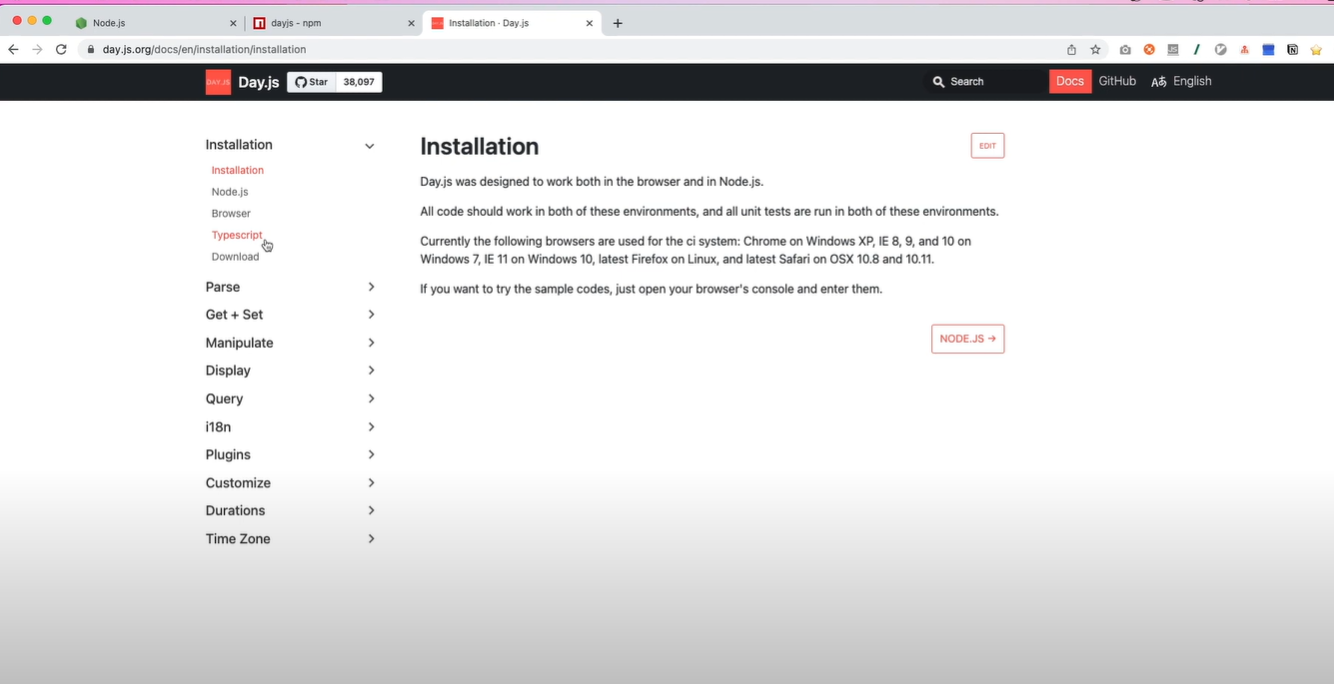
Task: Close the Installation - Day.js tab
Action: [x=589, y=23]
